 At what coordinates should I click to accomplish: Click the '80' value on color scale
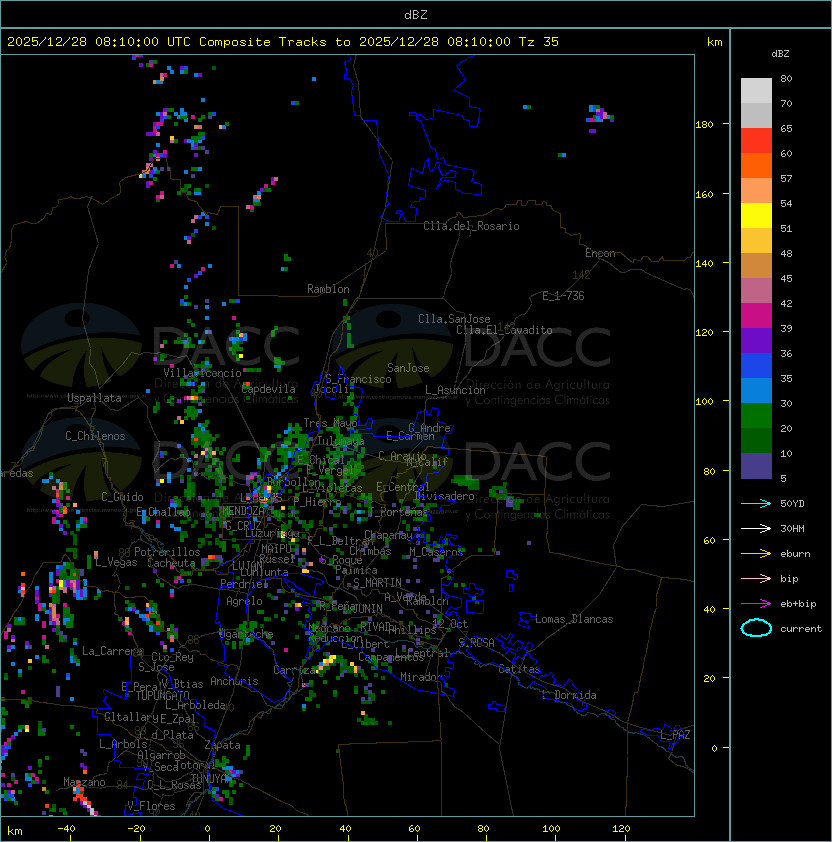click(786, 78)
